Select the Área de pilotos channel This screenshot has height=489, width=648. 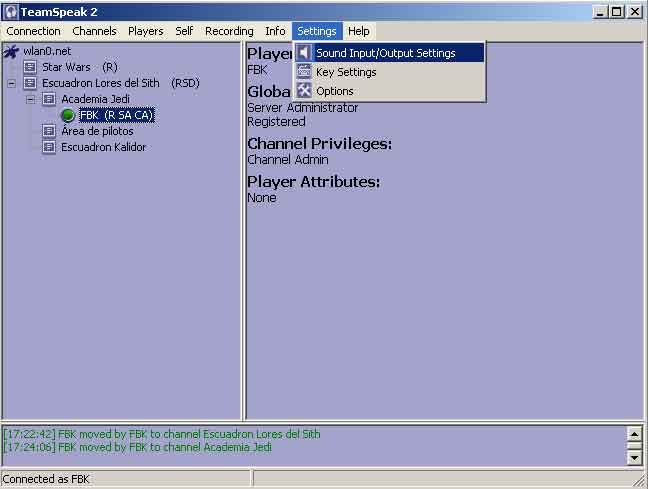click(97, 131)
